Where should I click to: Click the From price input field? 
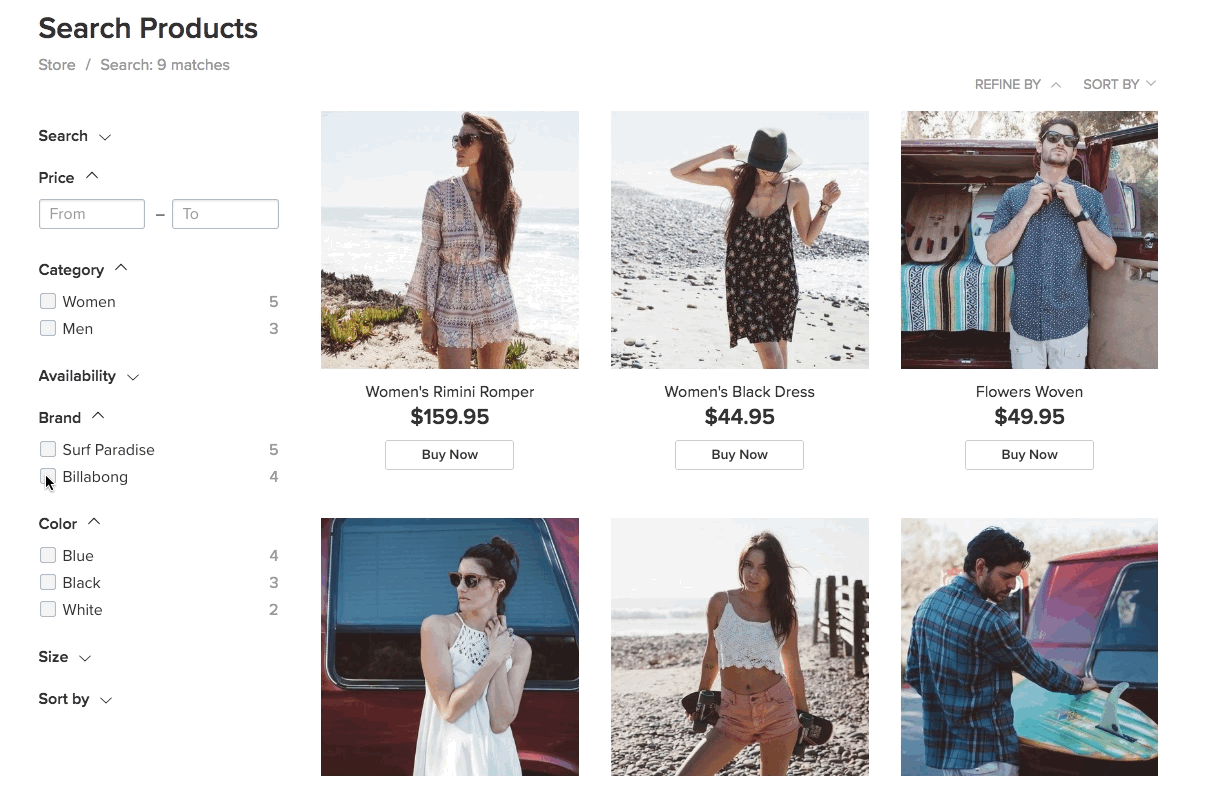(91, 213)
